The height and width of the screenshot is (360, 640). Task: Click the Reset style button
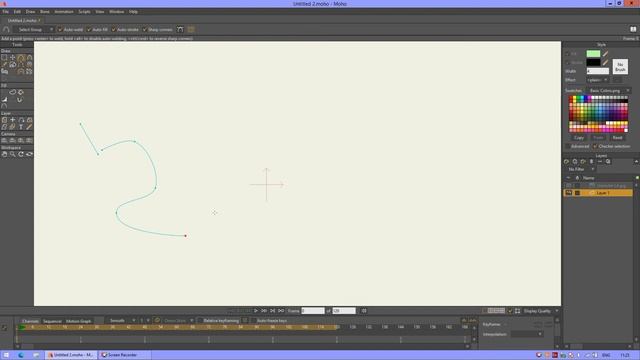(618, 138)
